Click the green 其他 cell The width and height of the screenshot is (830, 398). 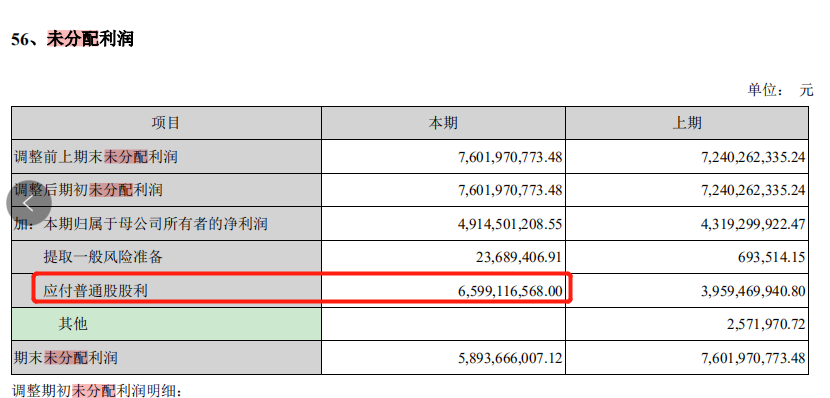pos(166,324)
